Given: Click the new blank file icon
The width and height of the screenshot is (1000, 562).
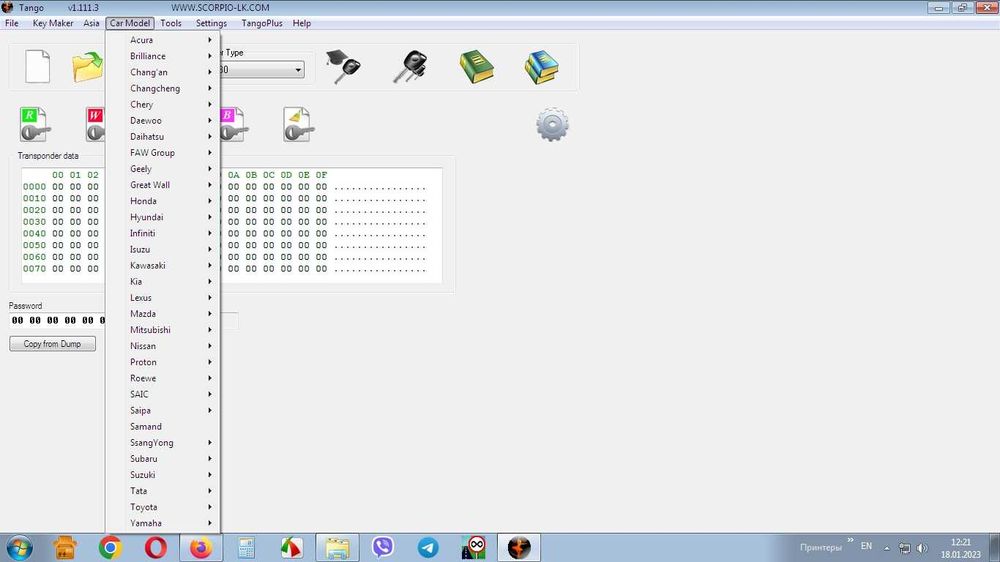Looking at the screenshot, I should (37, 66).
